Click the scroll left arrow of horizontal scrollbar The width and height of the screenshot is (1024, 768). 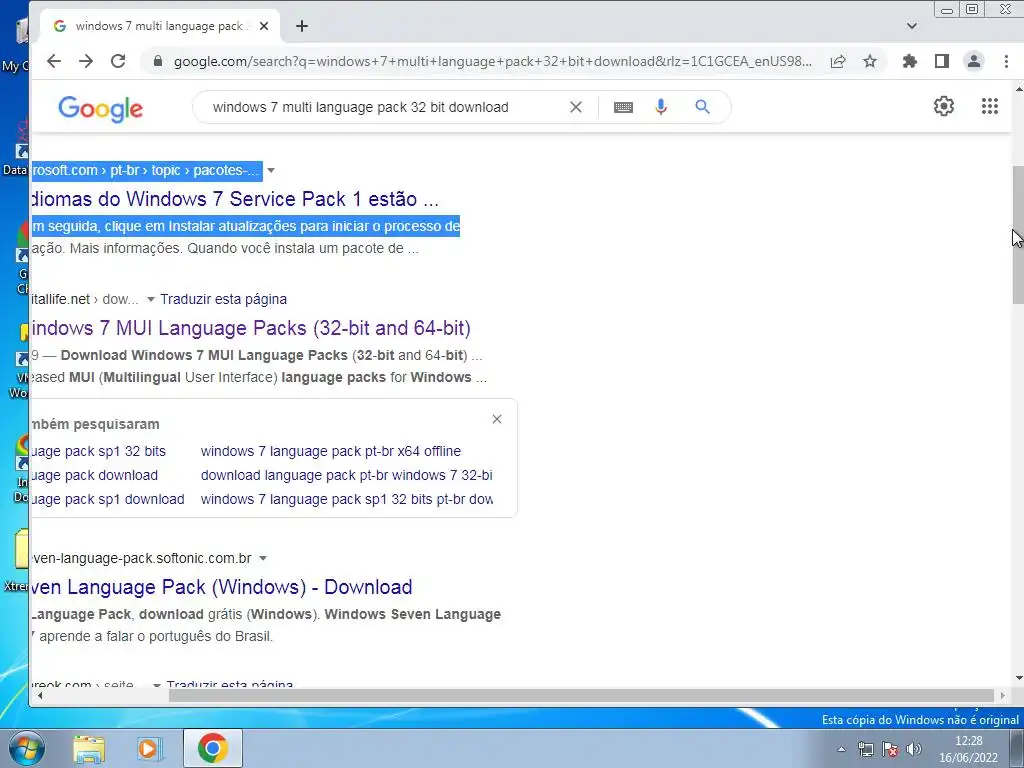pyautogui.click(x=40, y=696)
